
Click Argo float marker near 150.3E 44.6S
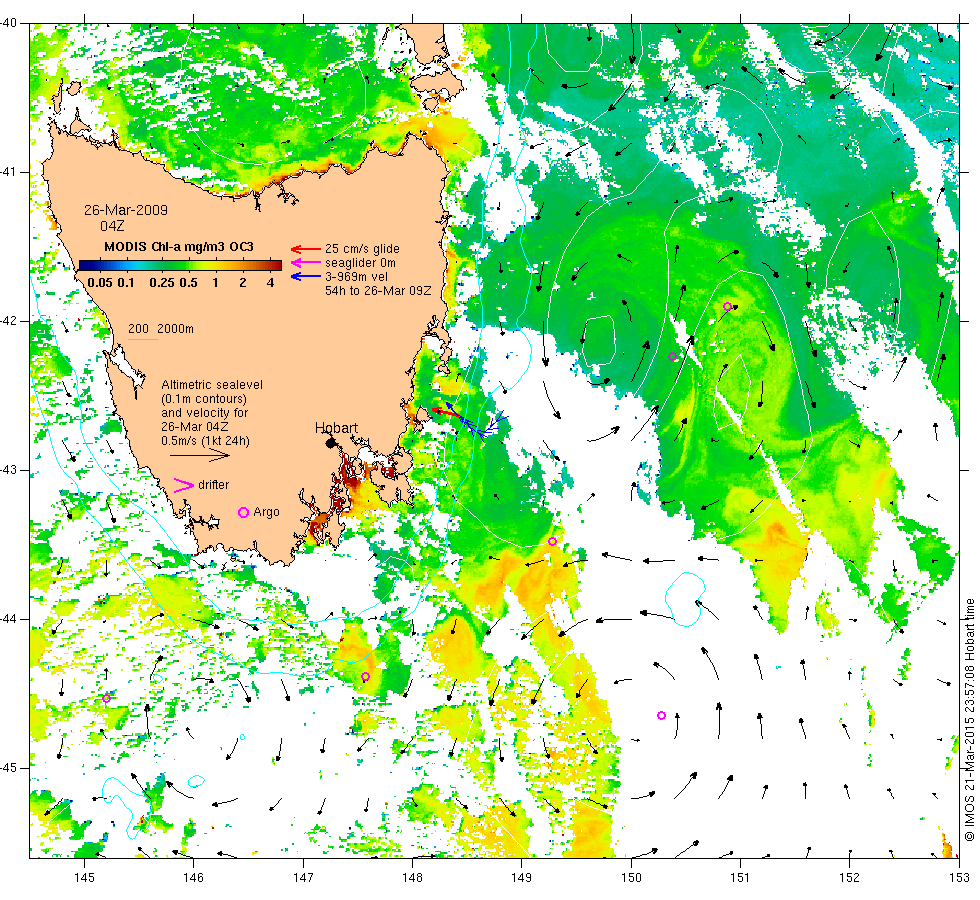662,716
